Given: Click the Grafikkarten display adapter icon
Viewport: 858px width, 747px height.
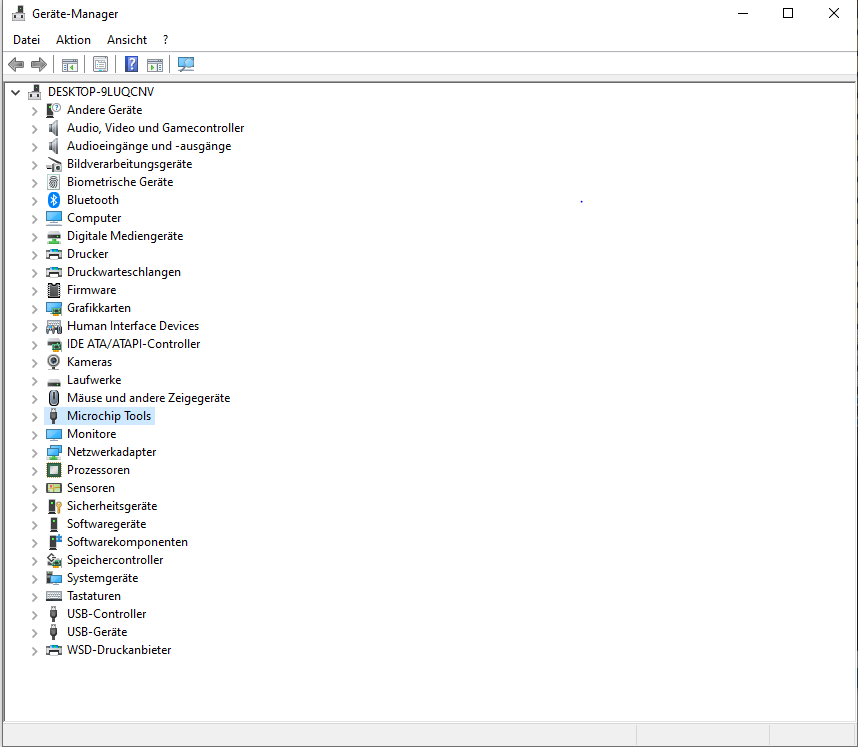Looking at the screenshot, I should pos(54,308).
